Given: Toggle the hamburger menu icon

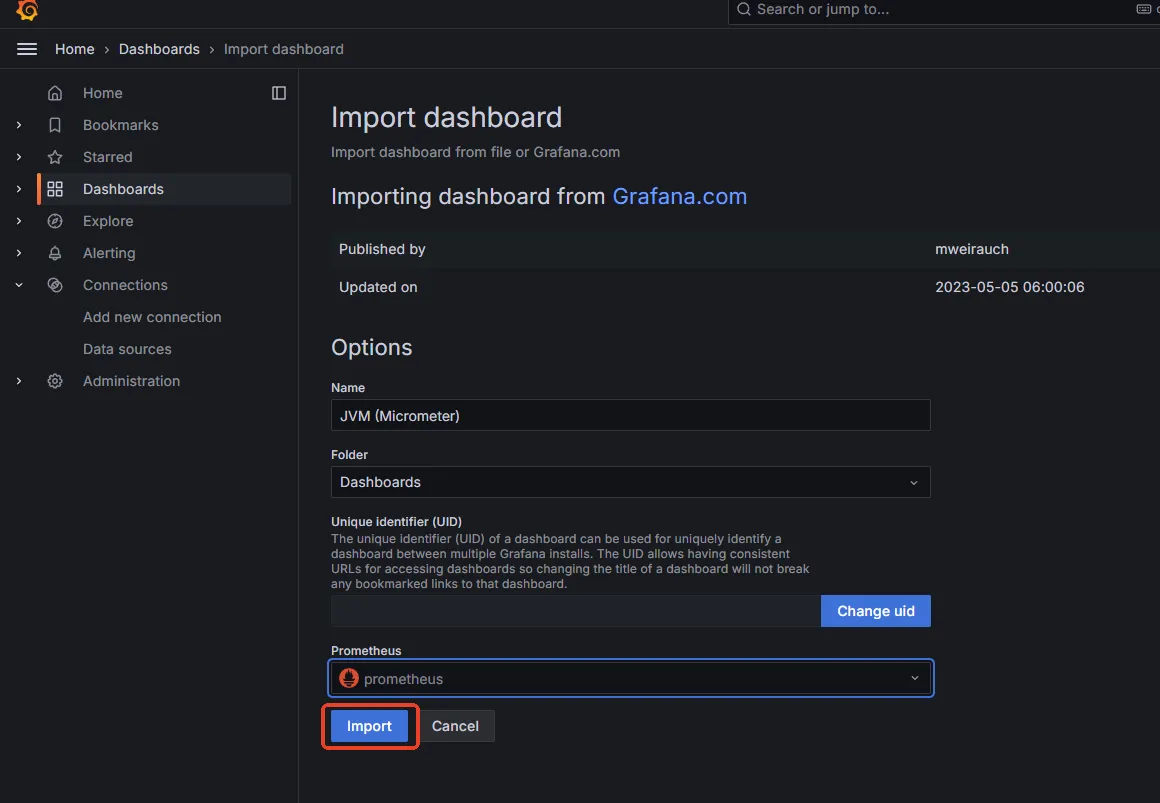Looking at the screenshot, I should pos(27,49).
